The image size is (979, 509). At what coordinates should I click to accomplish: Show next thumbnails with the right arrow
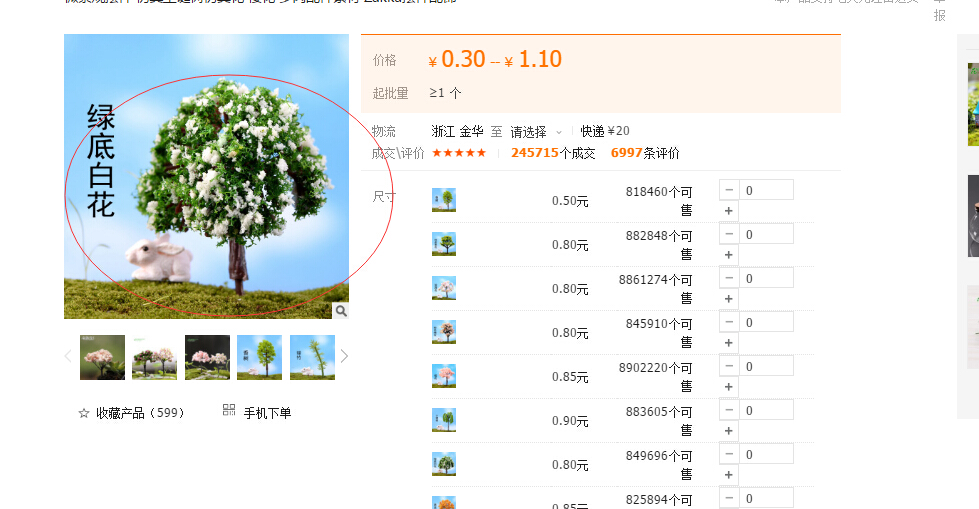pyautogui.click(x=344, y=357)
